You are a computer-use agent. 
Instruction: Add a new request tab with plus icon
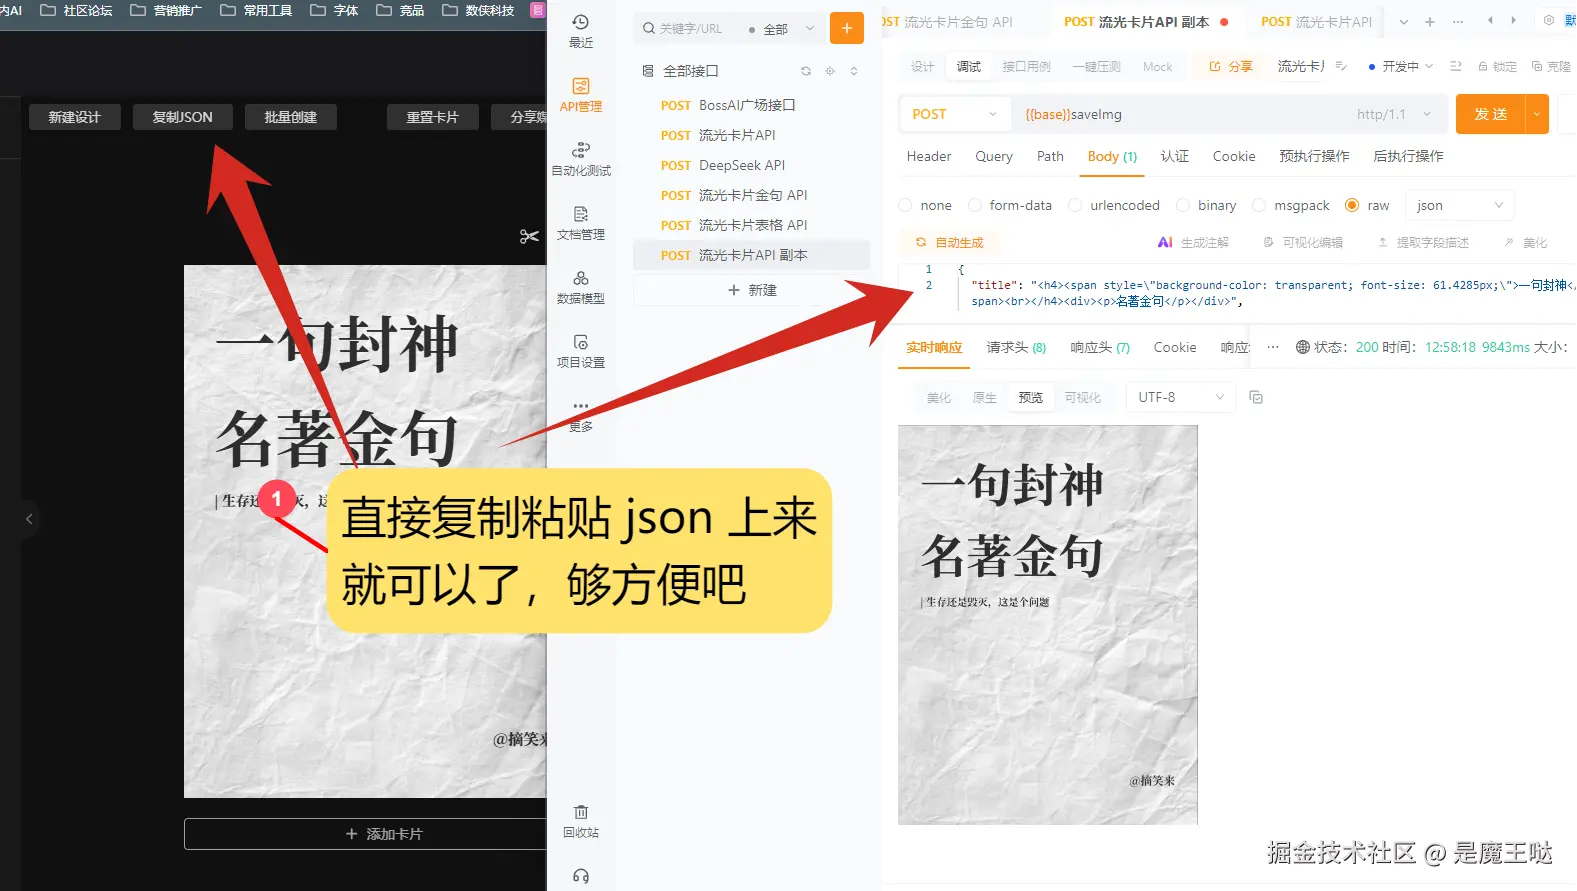1430,21
